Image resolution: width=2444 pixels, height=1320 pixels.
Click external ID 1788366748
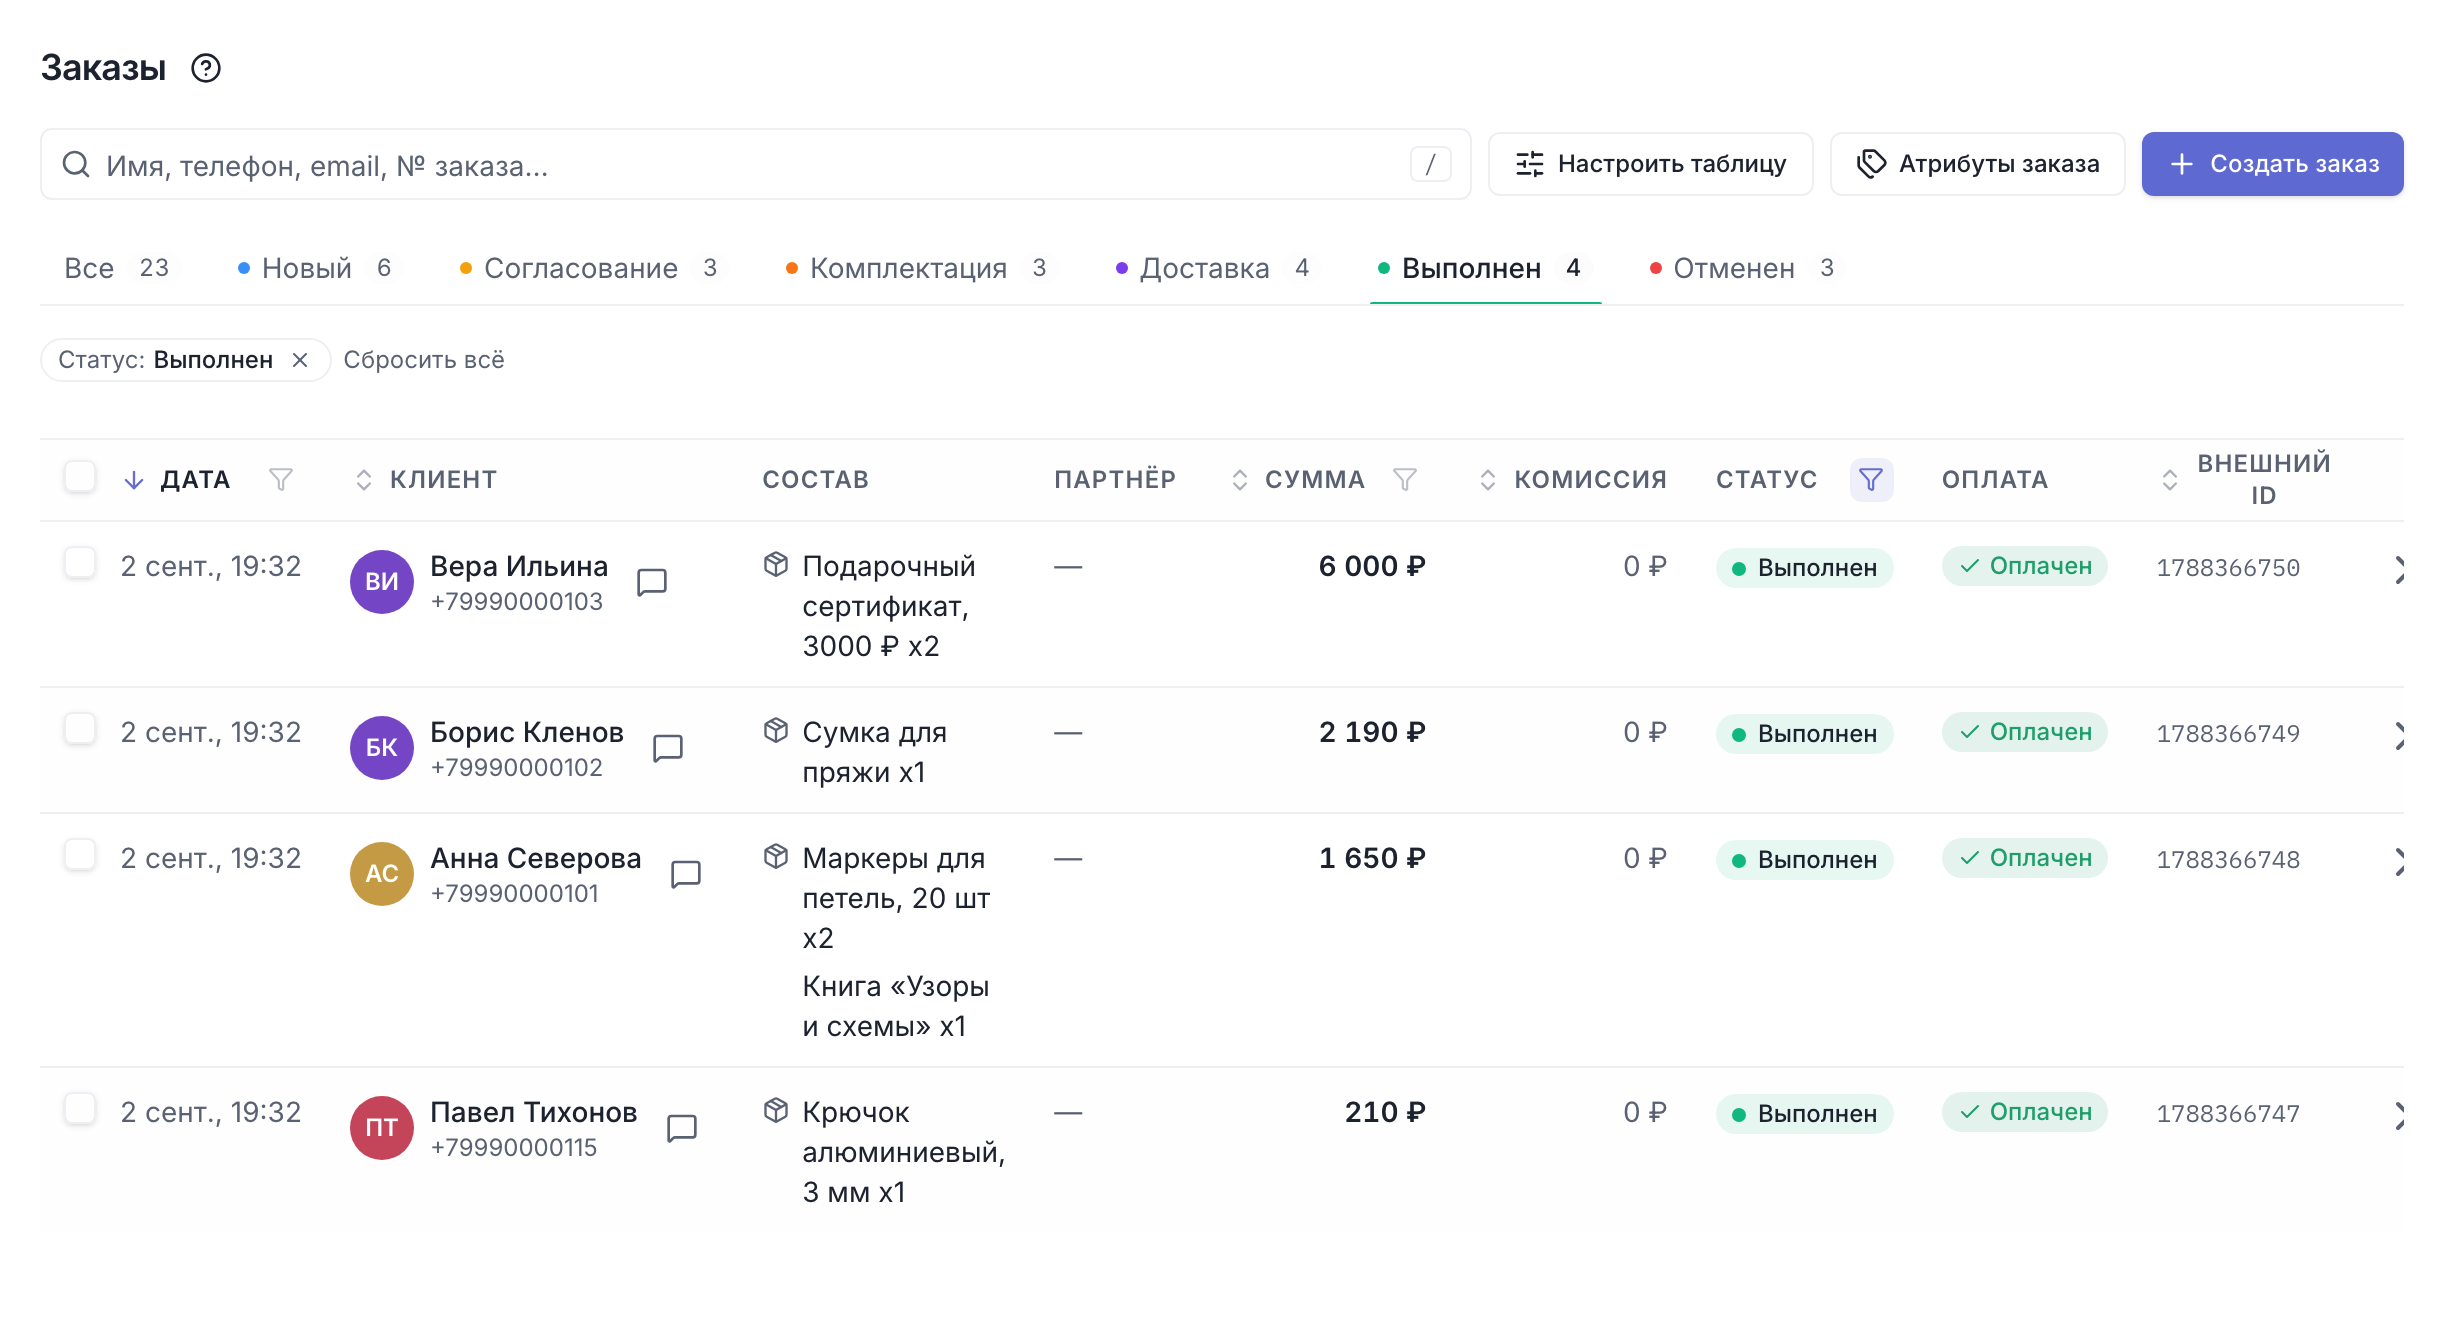click(x=2228, y=860)
